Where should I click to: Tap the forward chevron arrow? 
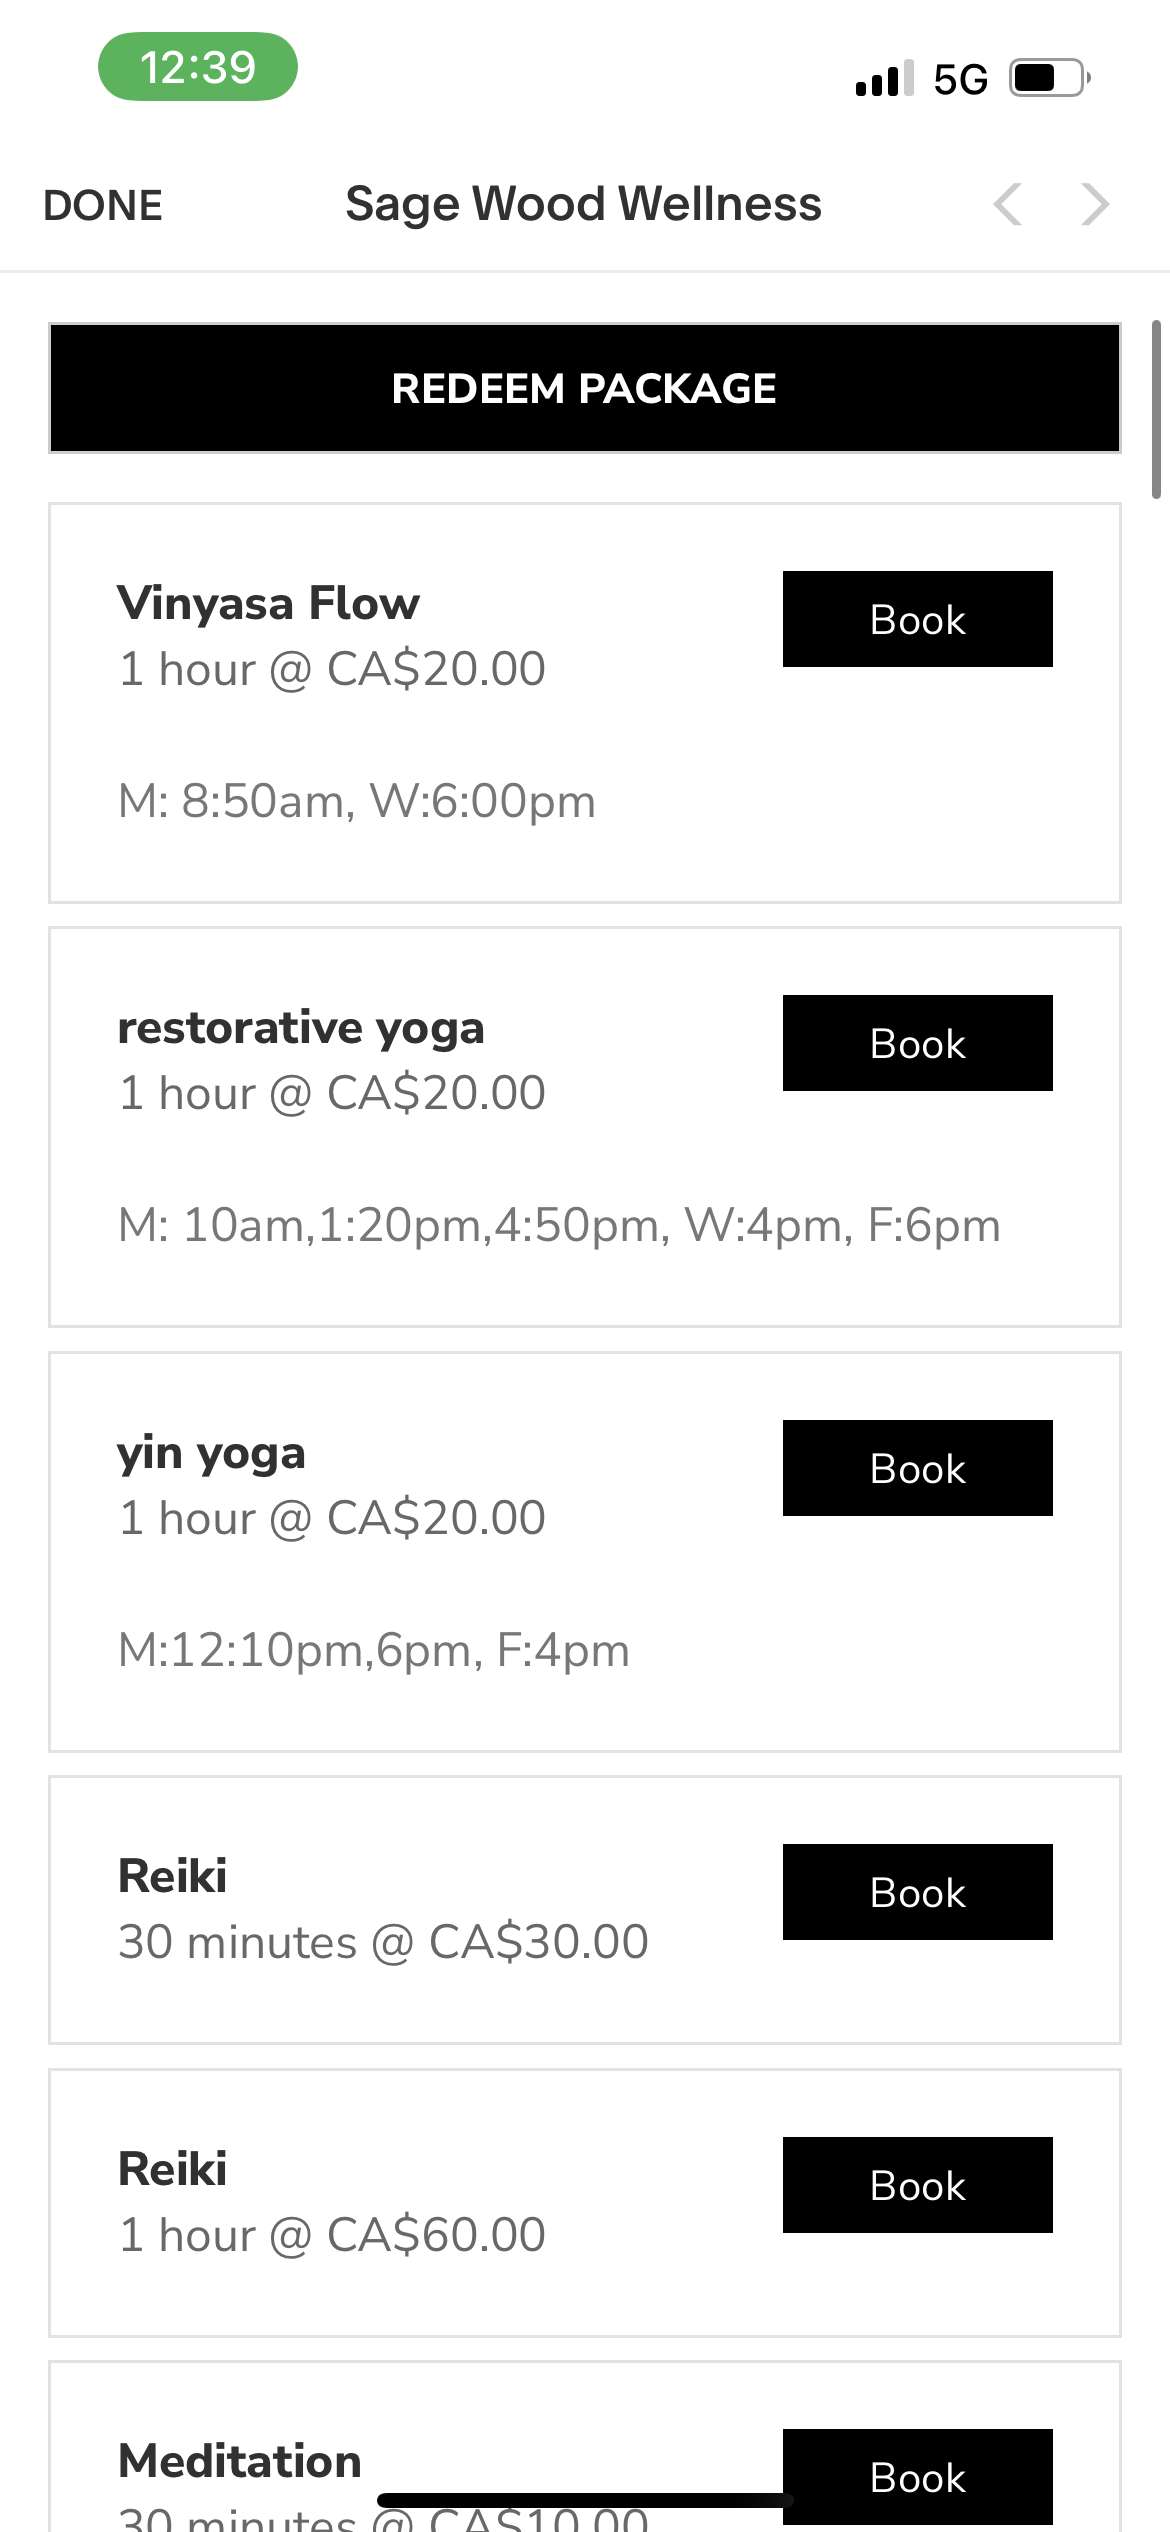tap(1095, 205)
